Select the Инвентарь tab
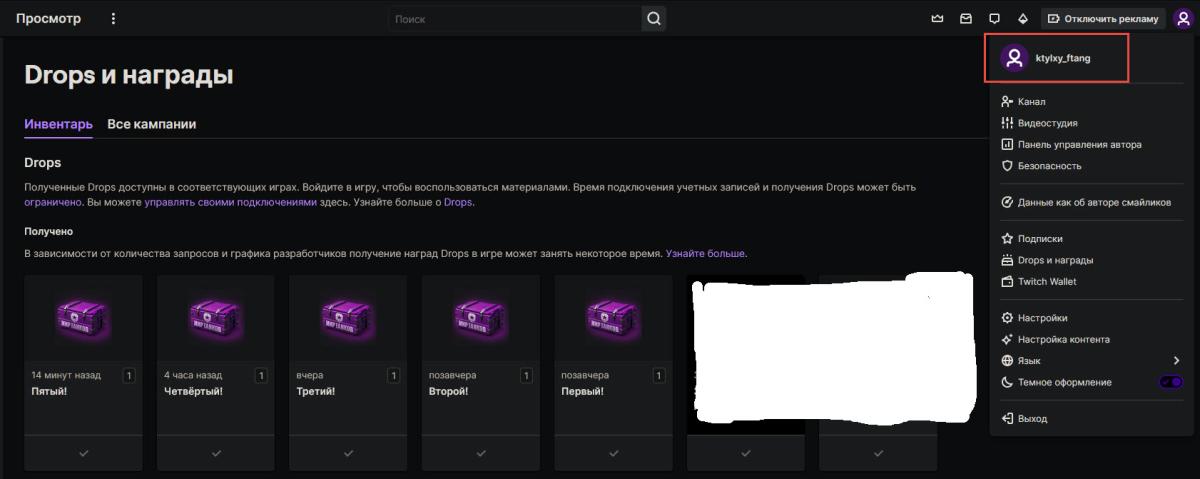Screen dimensions: 1200x479 pyautogui.click(x=58, y=124)
